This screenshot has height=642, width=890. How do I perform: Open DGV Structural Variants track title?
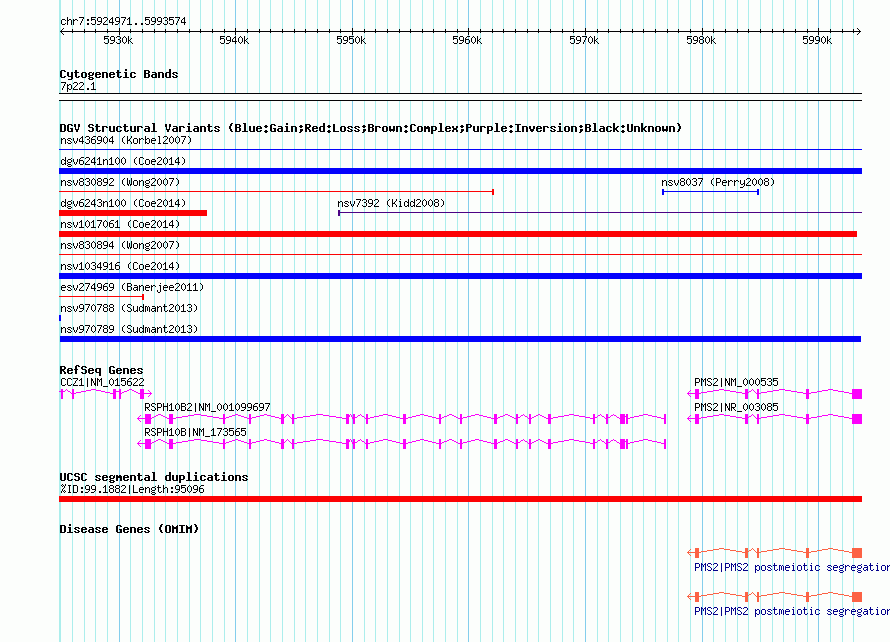pyautogui.click(x=371, y=128)
